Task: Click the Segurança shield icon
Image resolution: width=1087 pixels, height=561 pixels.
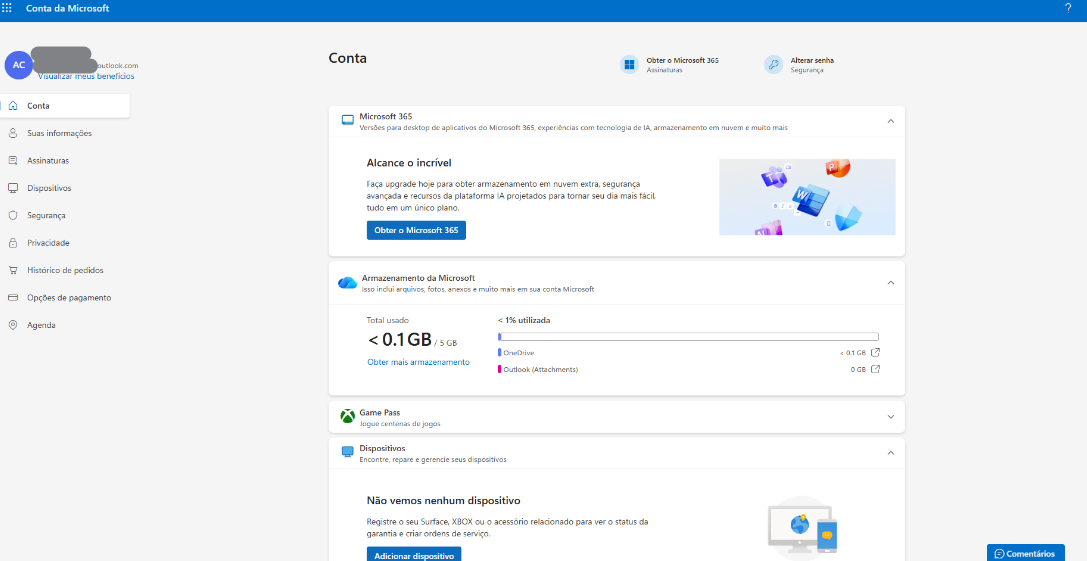Action: point(12,216)
